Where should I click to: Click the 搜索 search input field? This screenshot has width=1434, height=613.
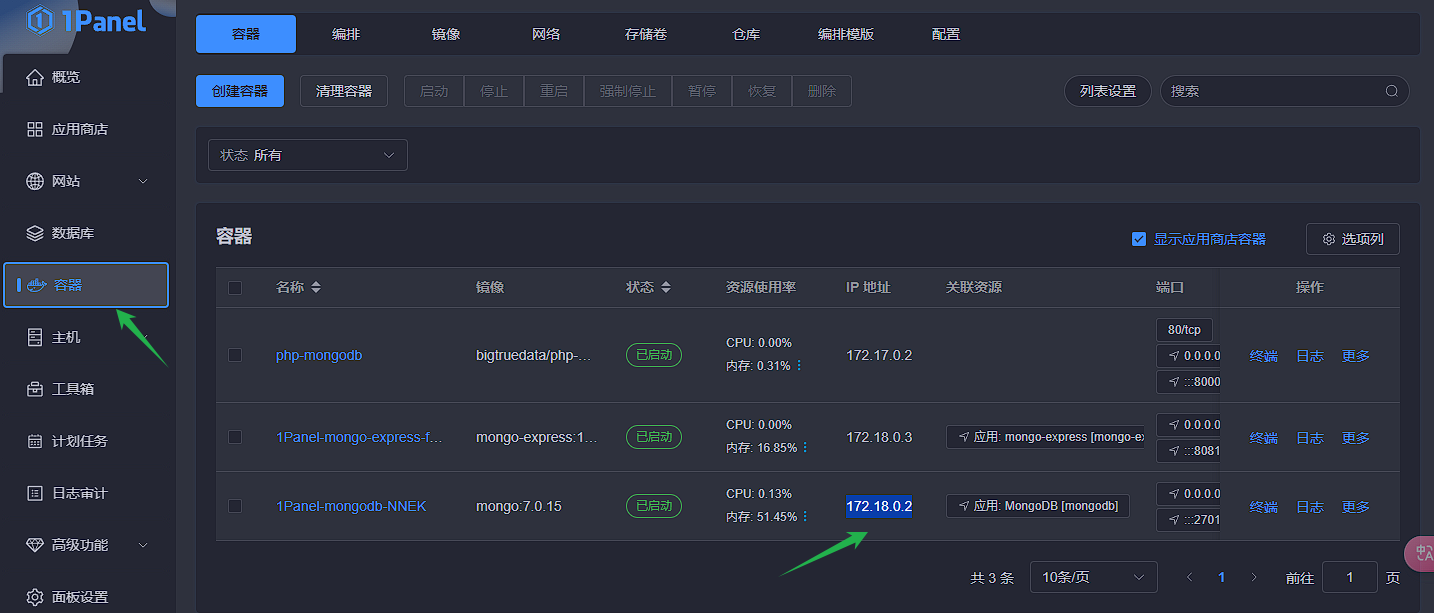pyautogui.click(x=1270, y=91)
